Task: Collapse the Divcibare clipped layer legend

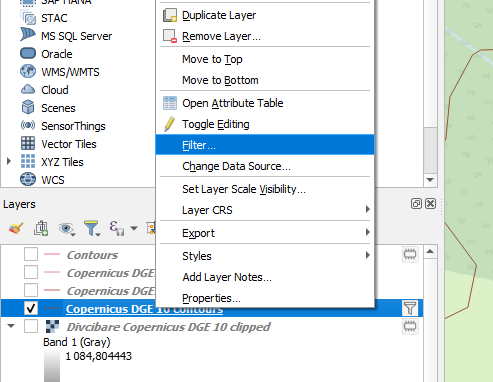Action: click(x=11, y=326)
